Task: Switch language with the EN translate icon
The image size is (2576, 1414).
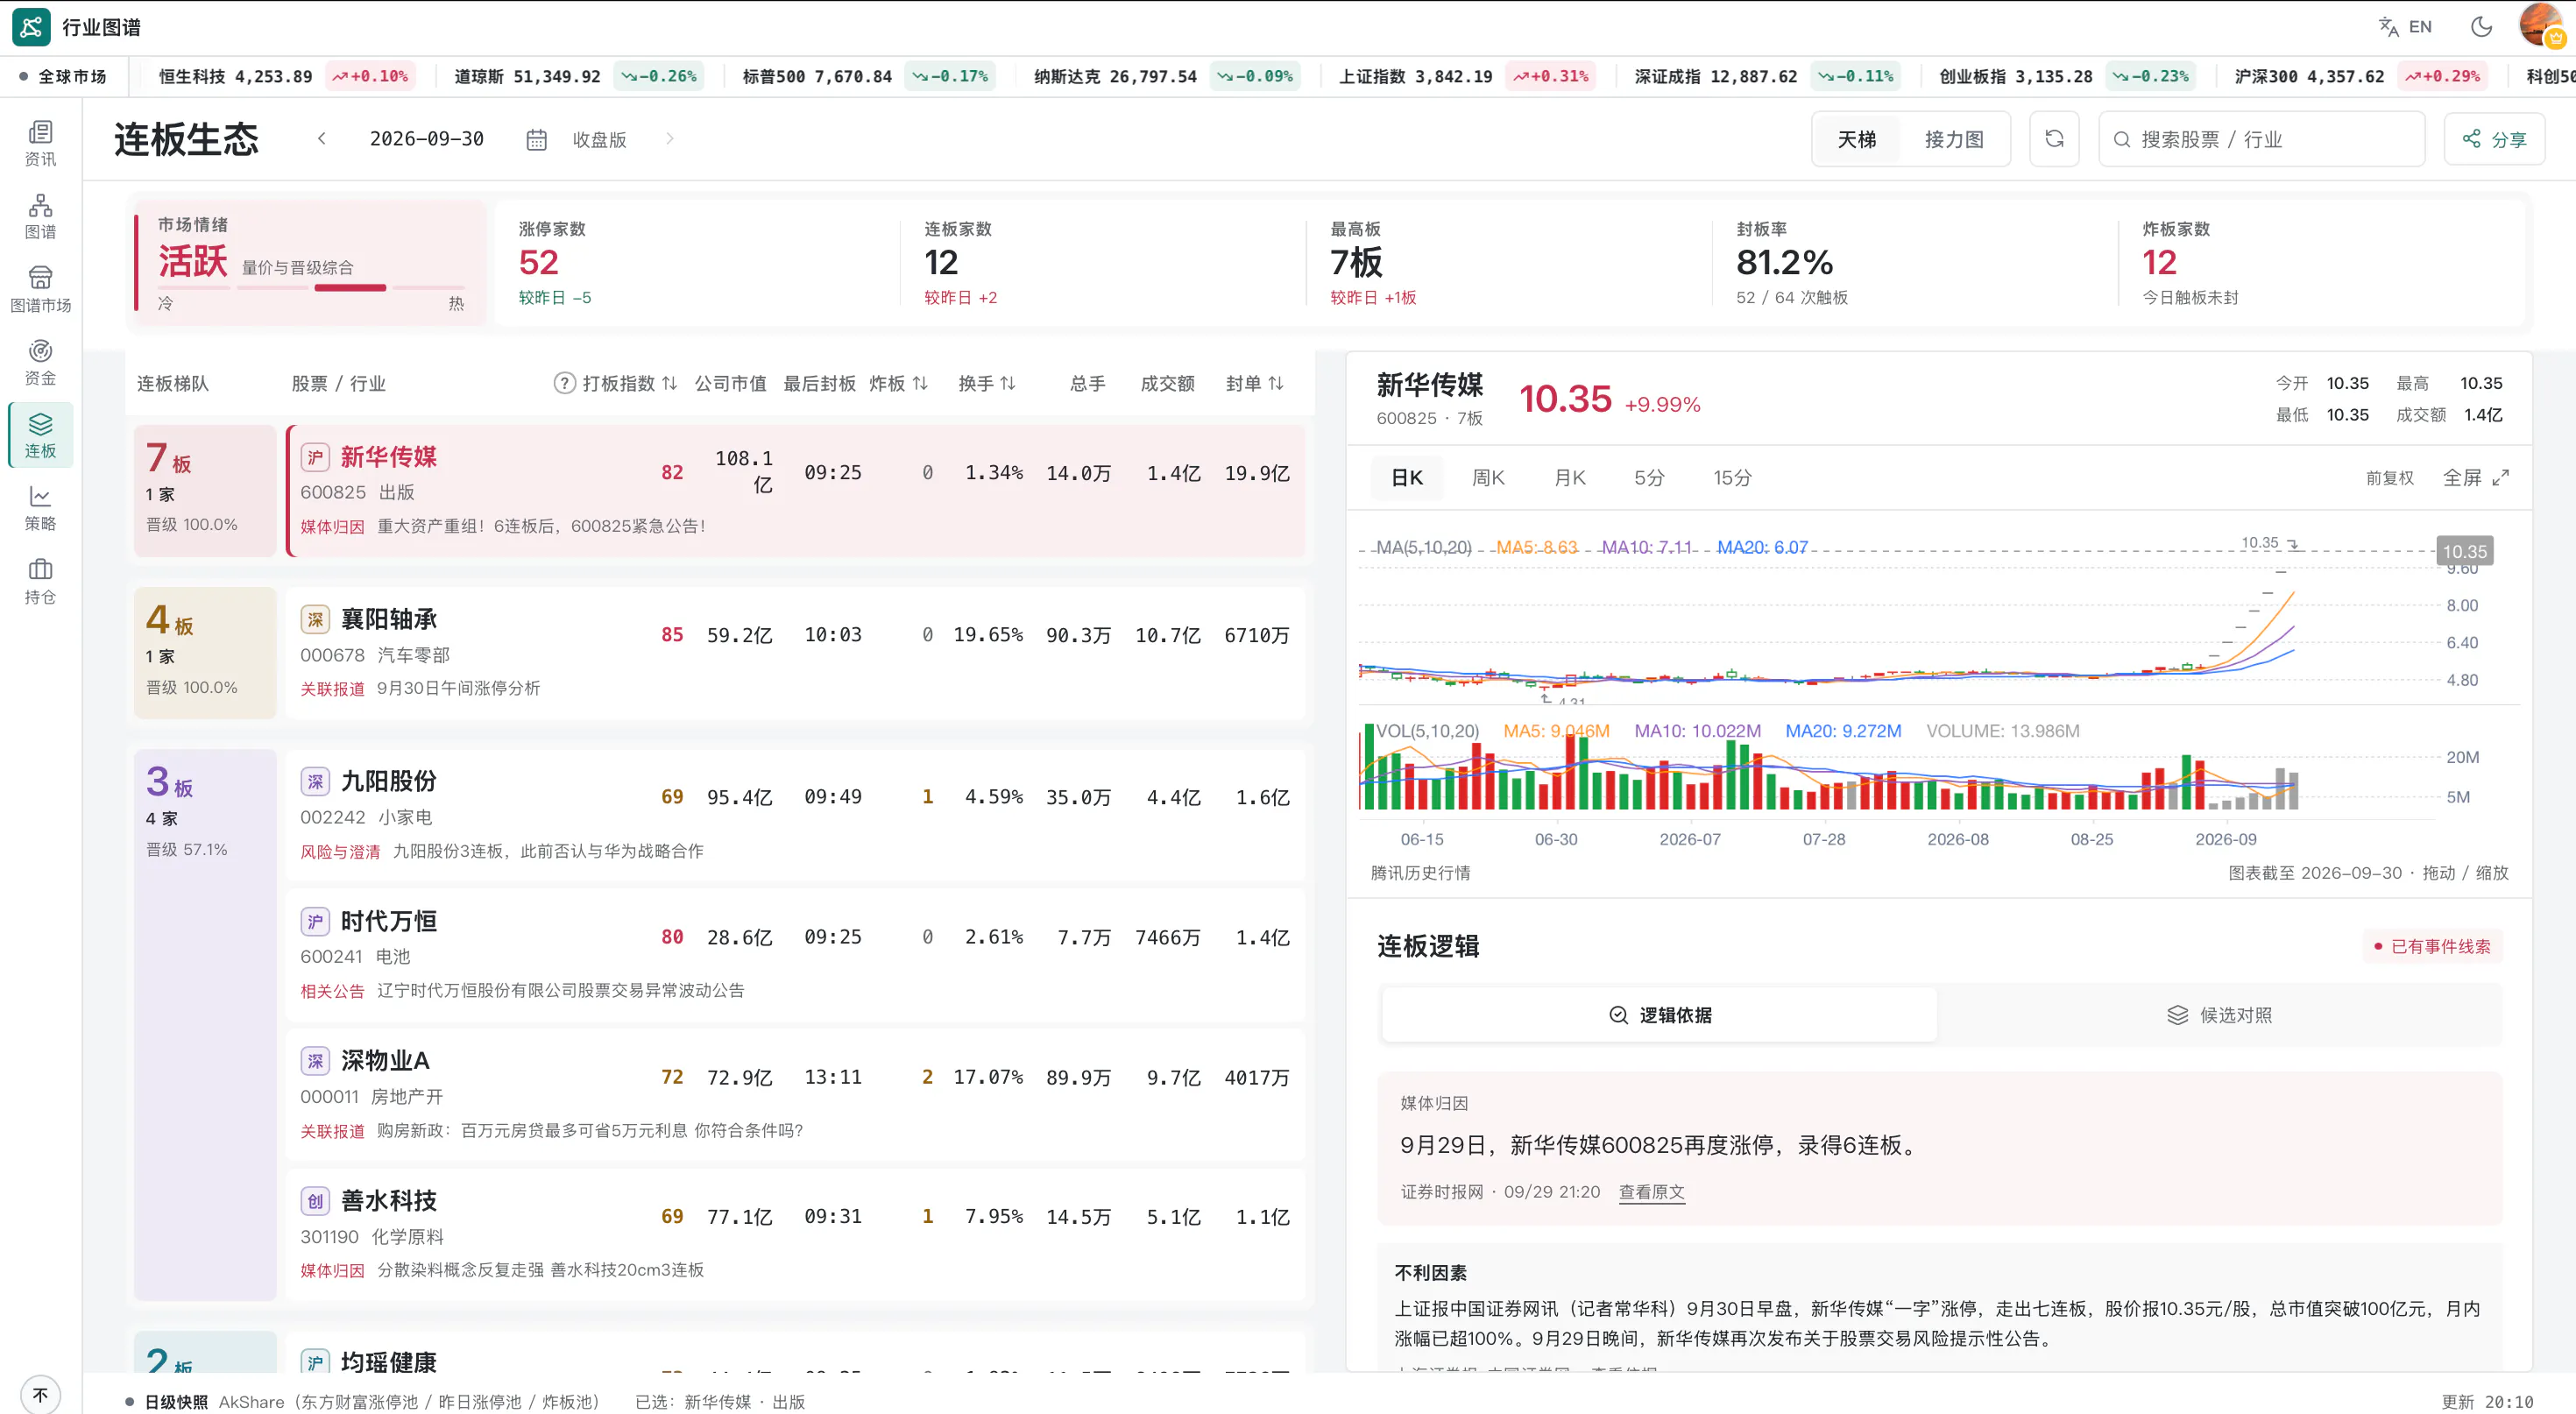Action: (x=2404, y=27)
